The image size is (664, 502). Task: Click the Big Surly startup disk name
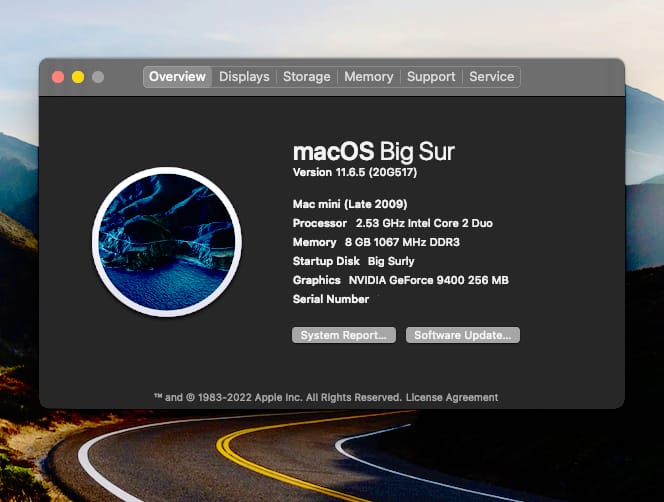(x=391, y=261)
